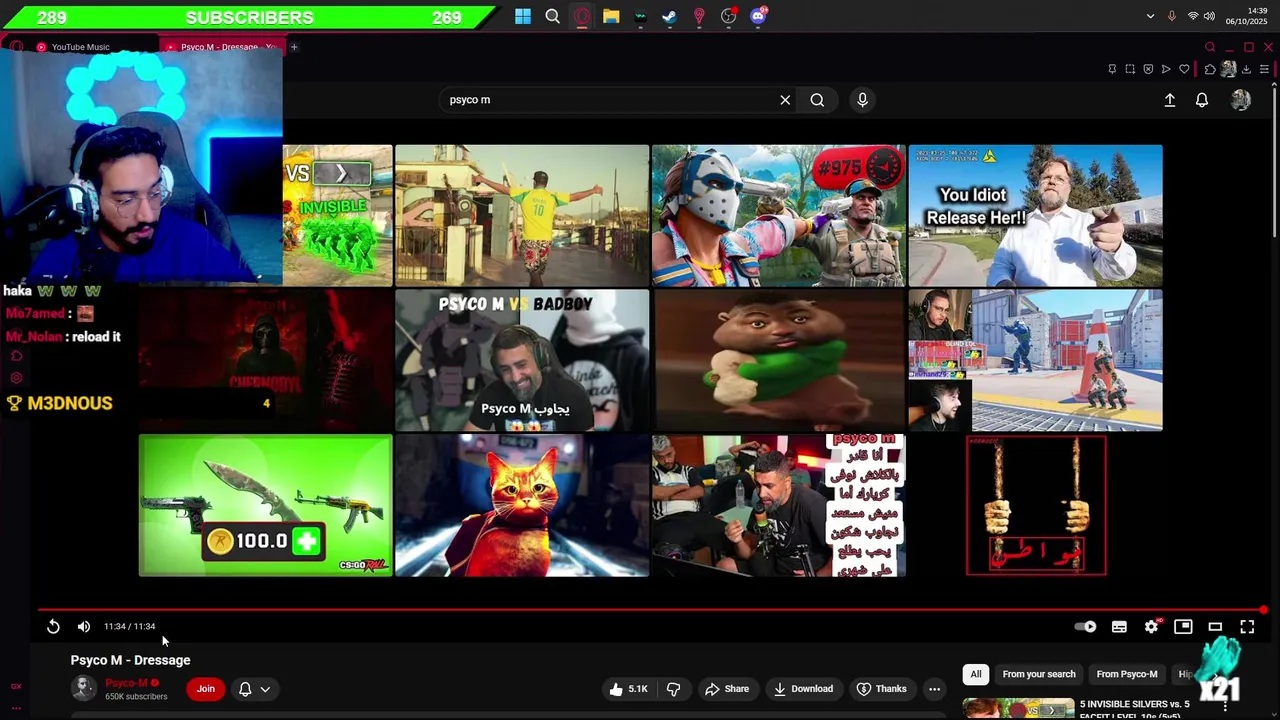Open Opera tab search icon
The image size is (1280, 720).
(1210, 47)
